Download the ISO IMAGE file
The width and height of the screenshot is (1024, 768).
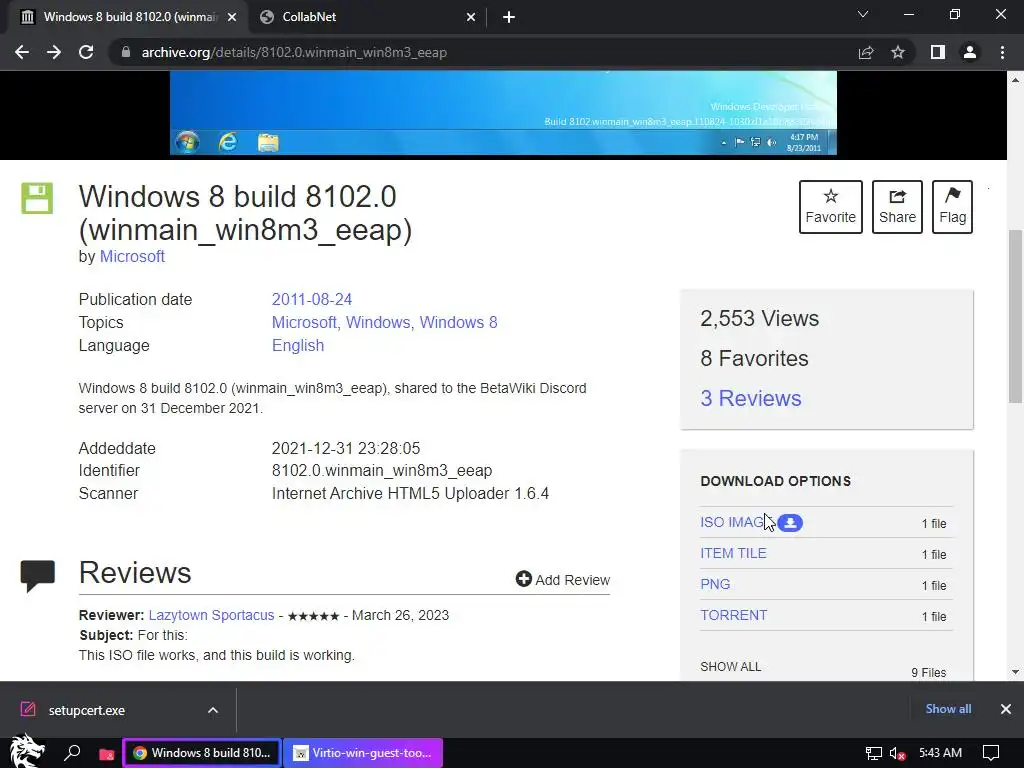coord(731,522)
